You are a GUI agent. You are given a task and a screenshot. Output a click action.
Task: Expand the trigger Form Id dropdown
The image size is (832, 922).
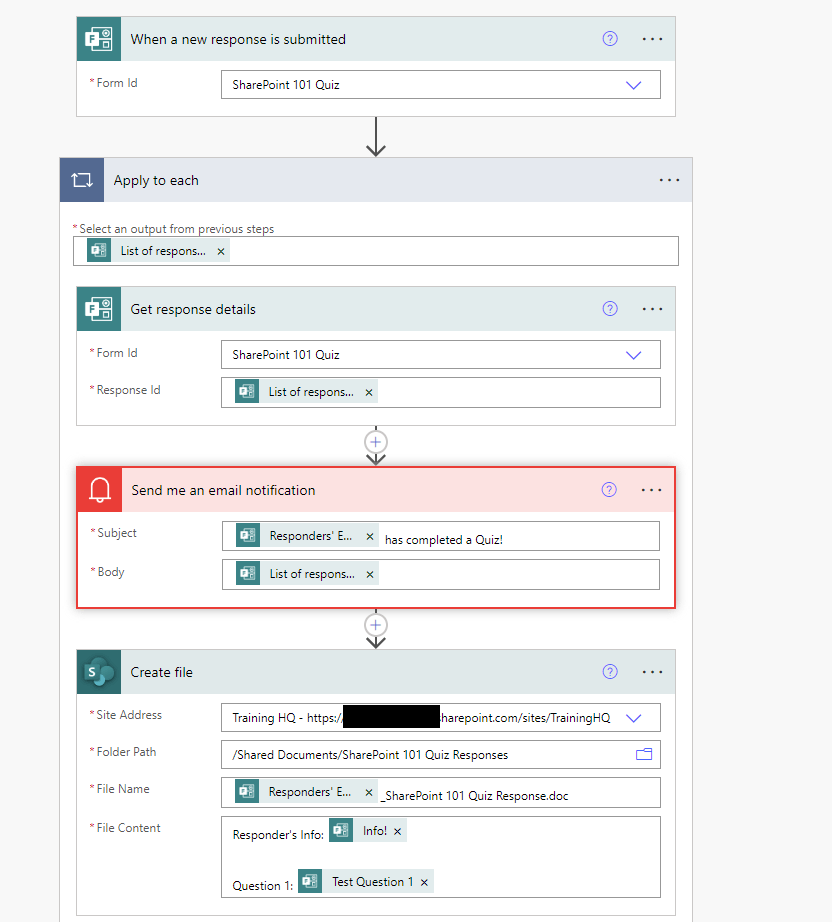[633, 85]
